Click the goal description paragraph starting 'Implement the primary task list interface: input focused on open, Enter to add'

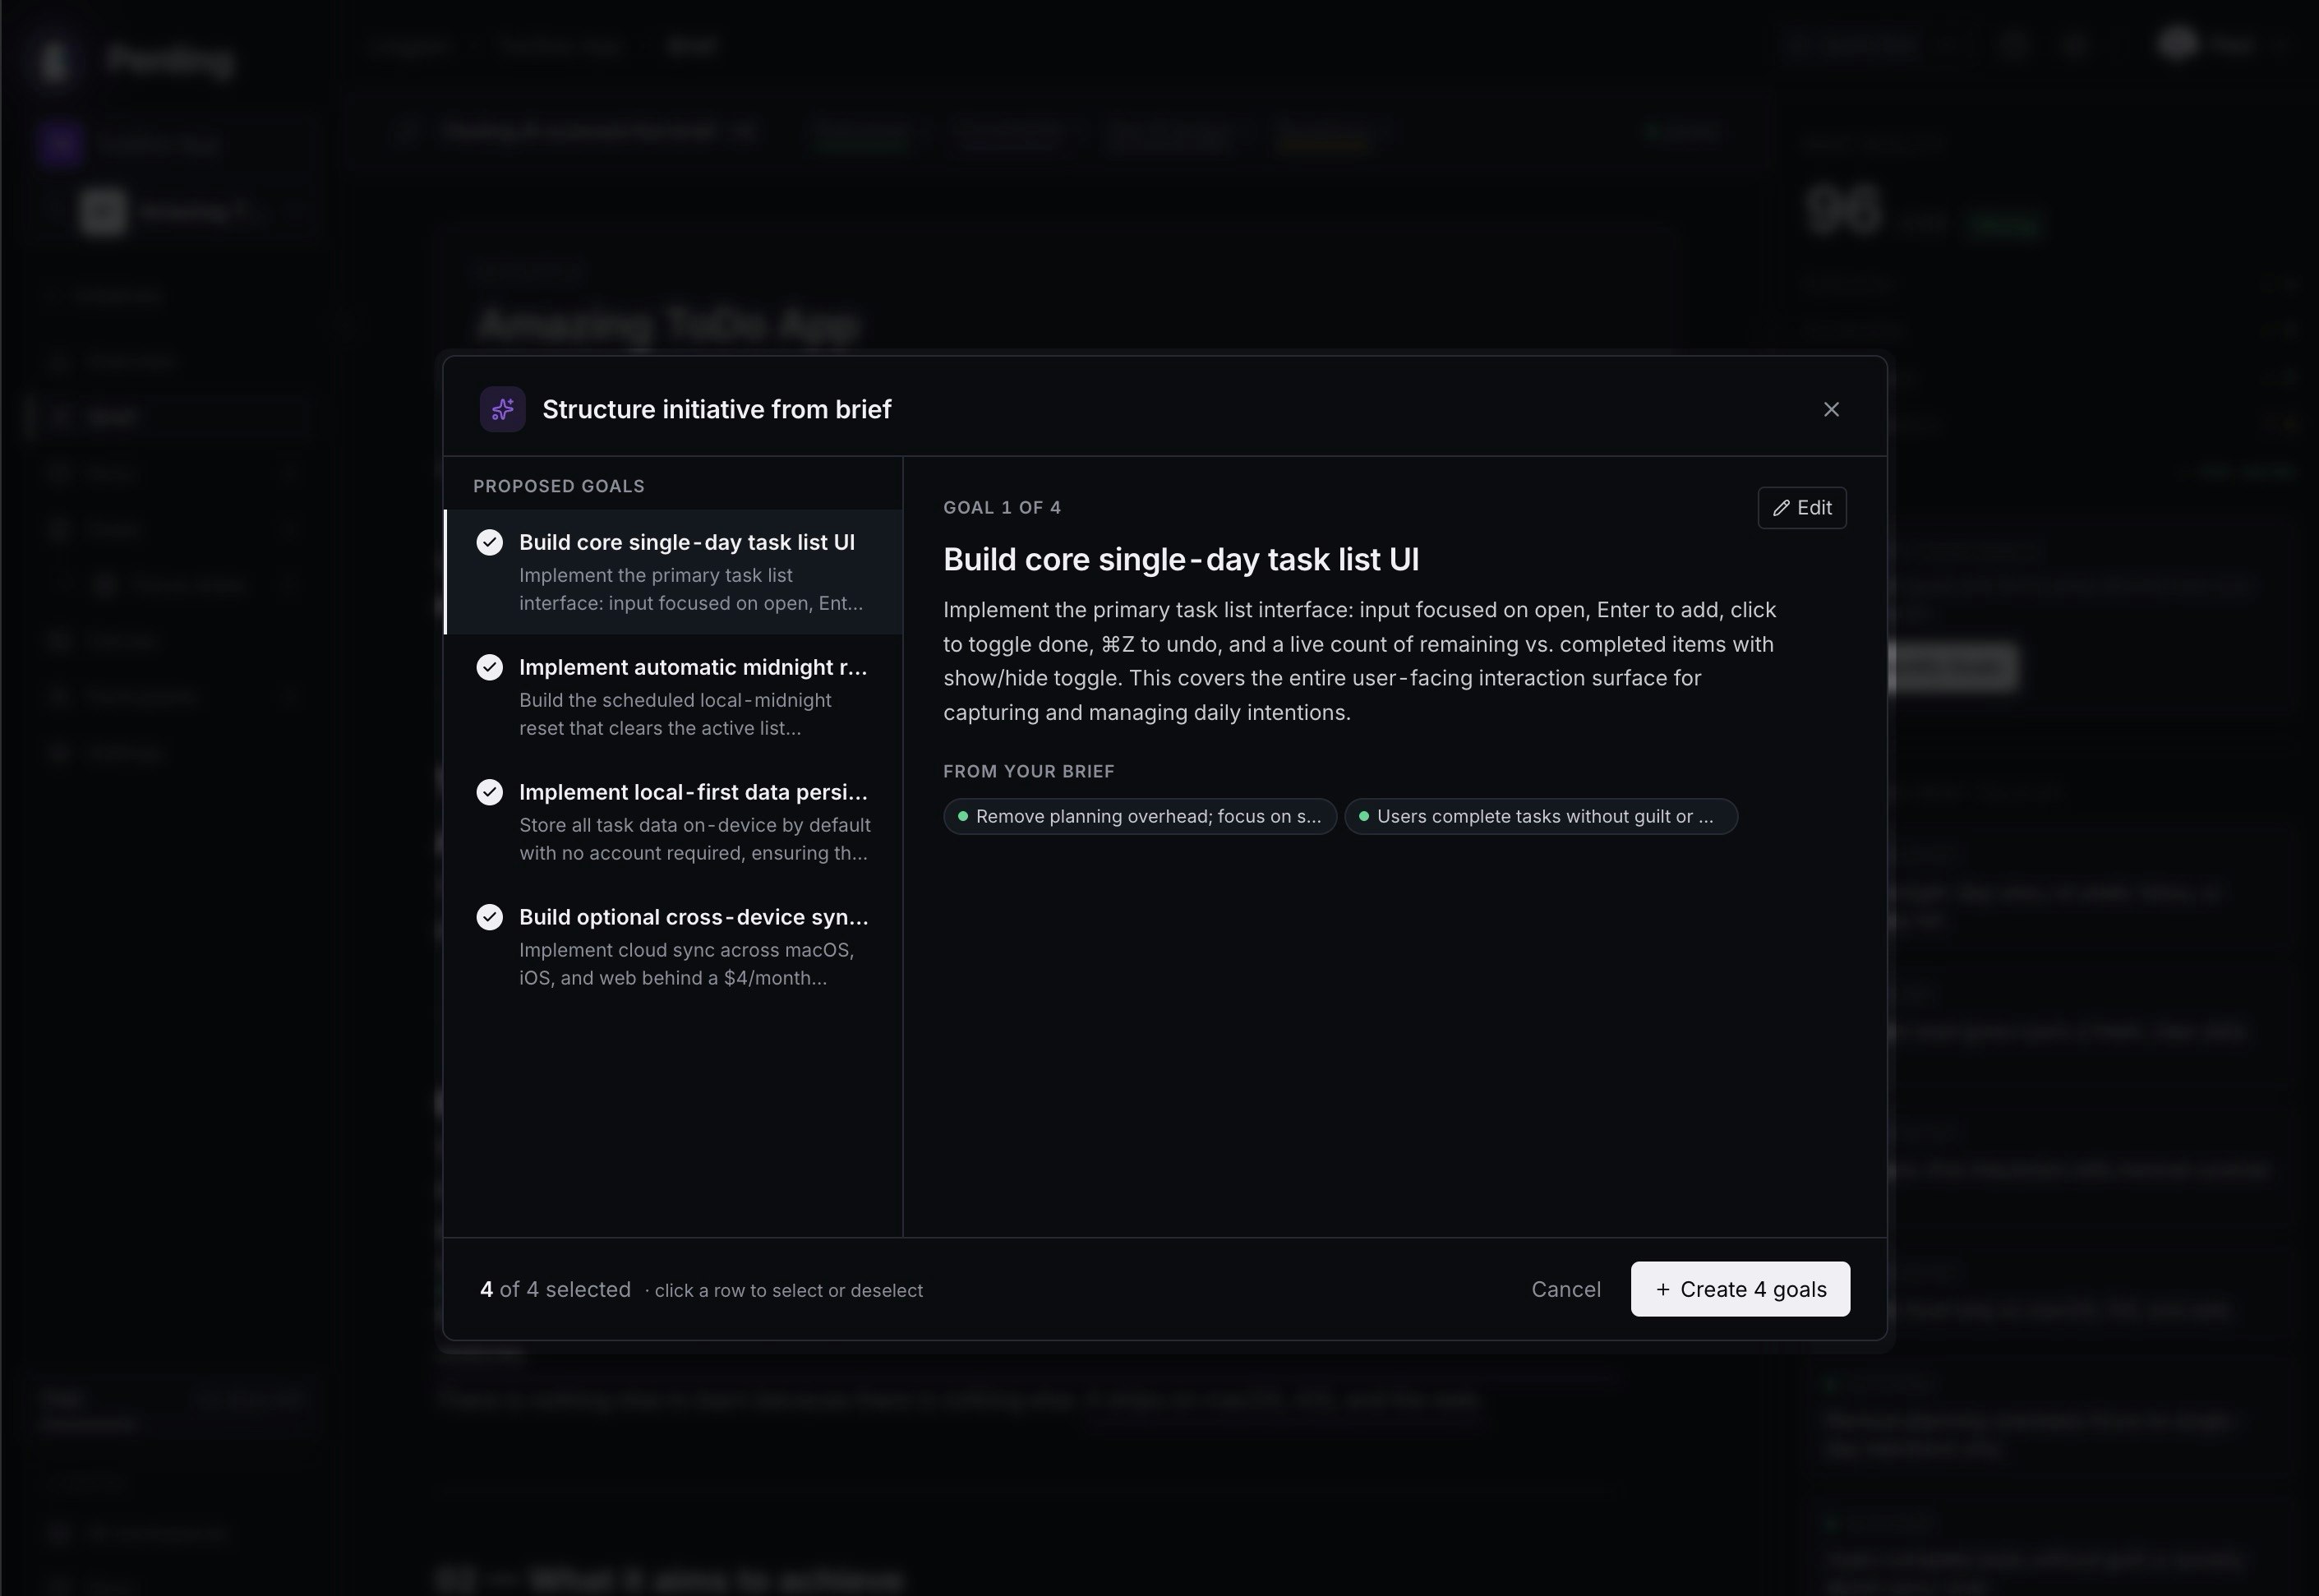[x=1360, y=661]
